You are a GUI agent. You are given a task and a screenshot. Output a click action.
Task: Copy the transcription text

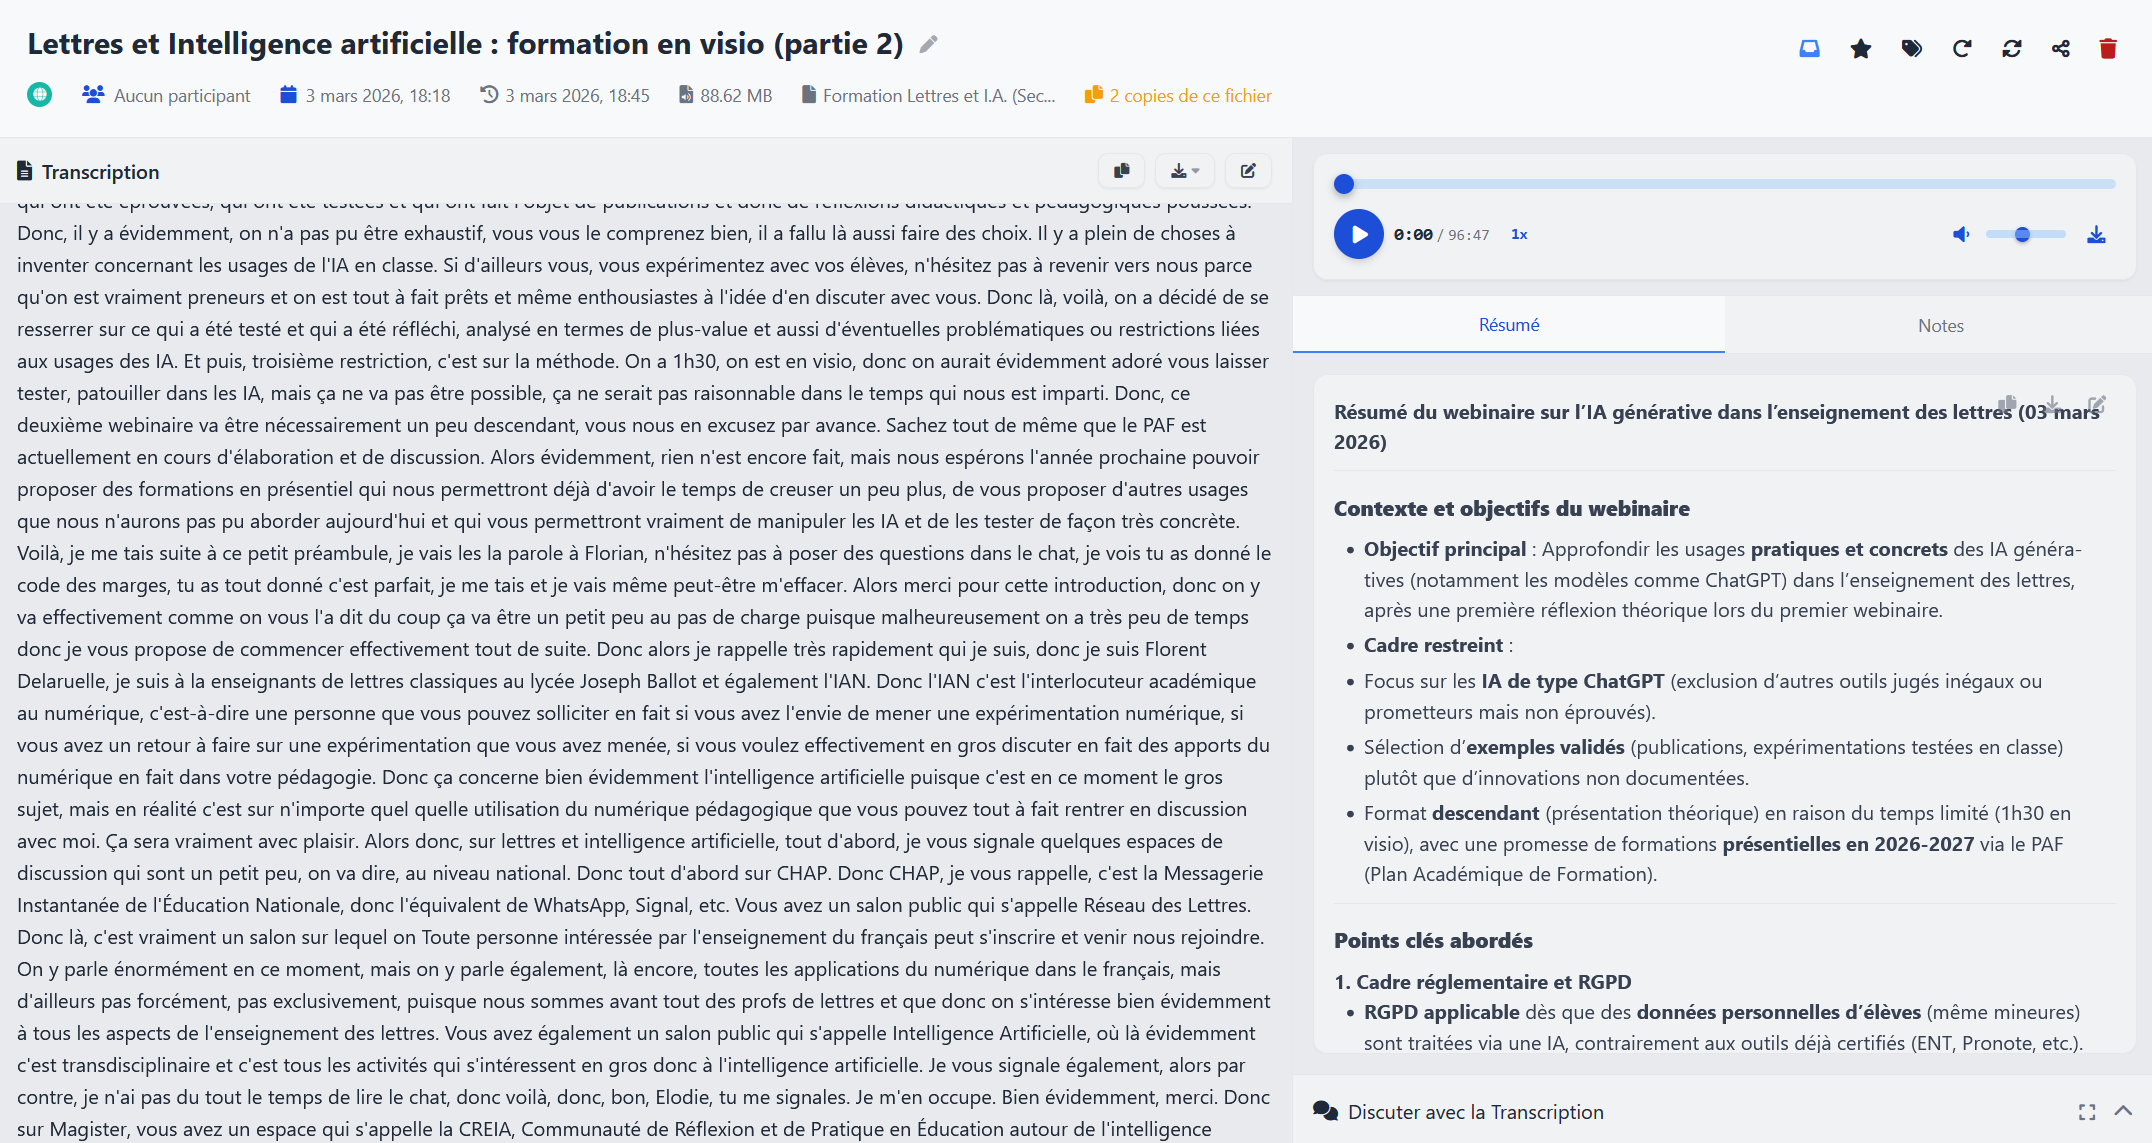point(1121,171)
